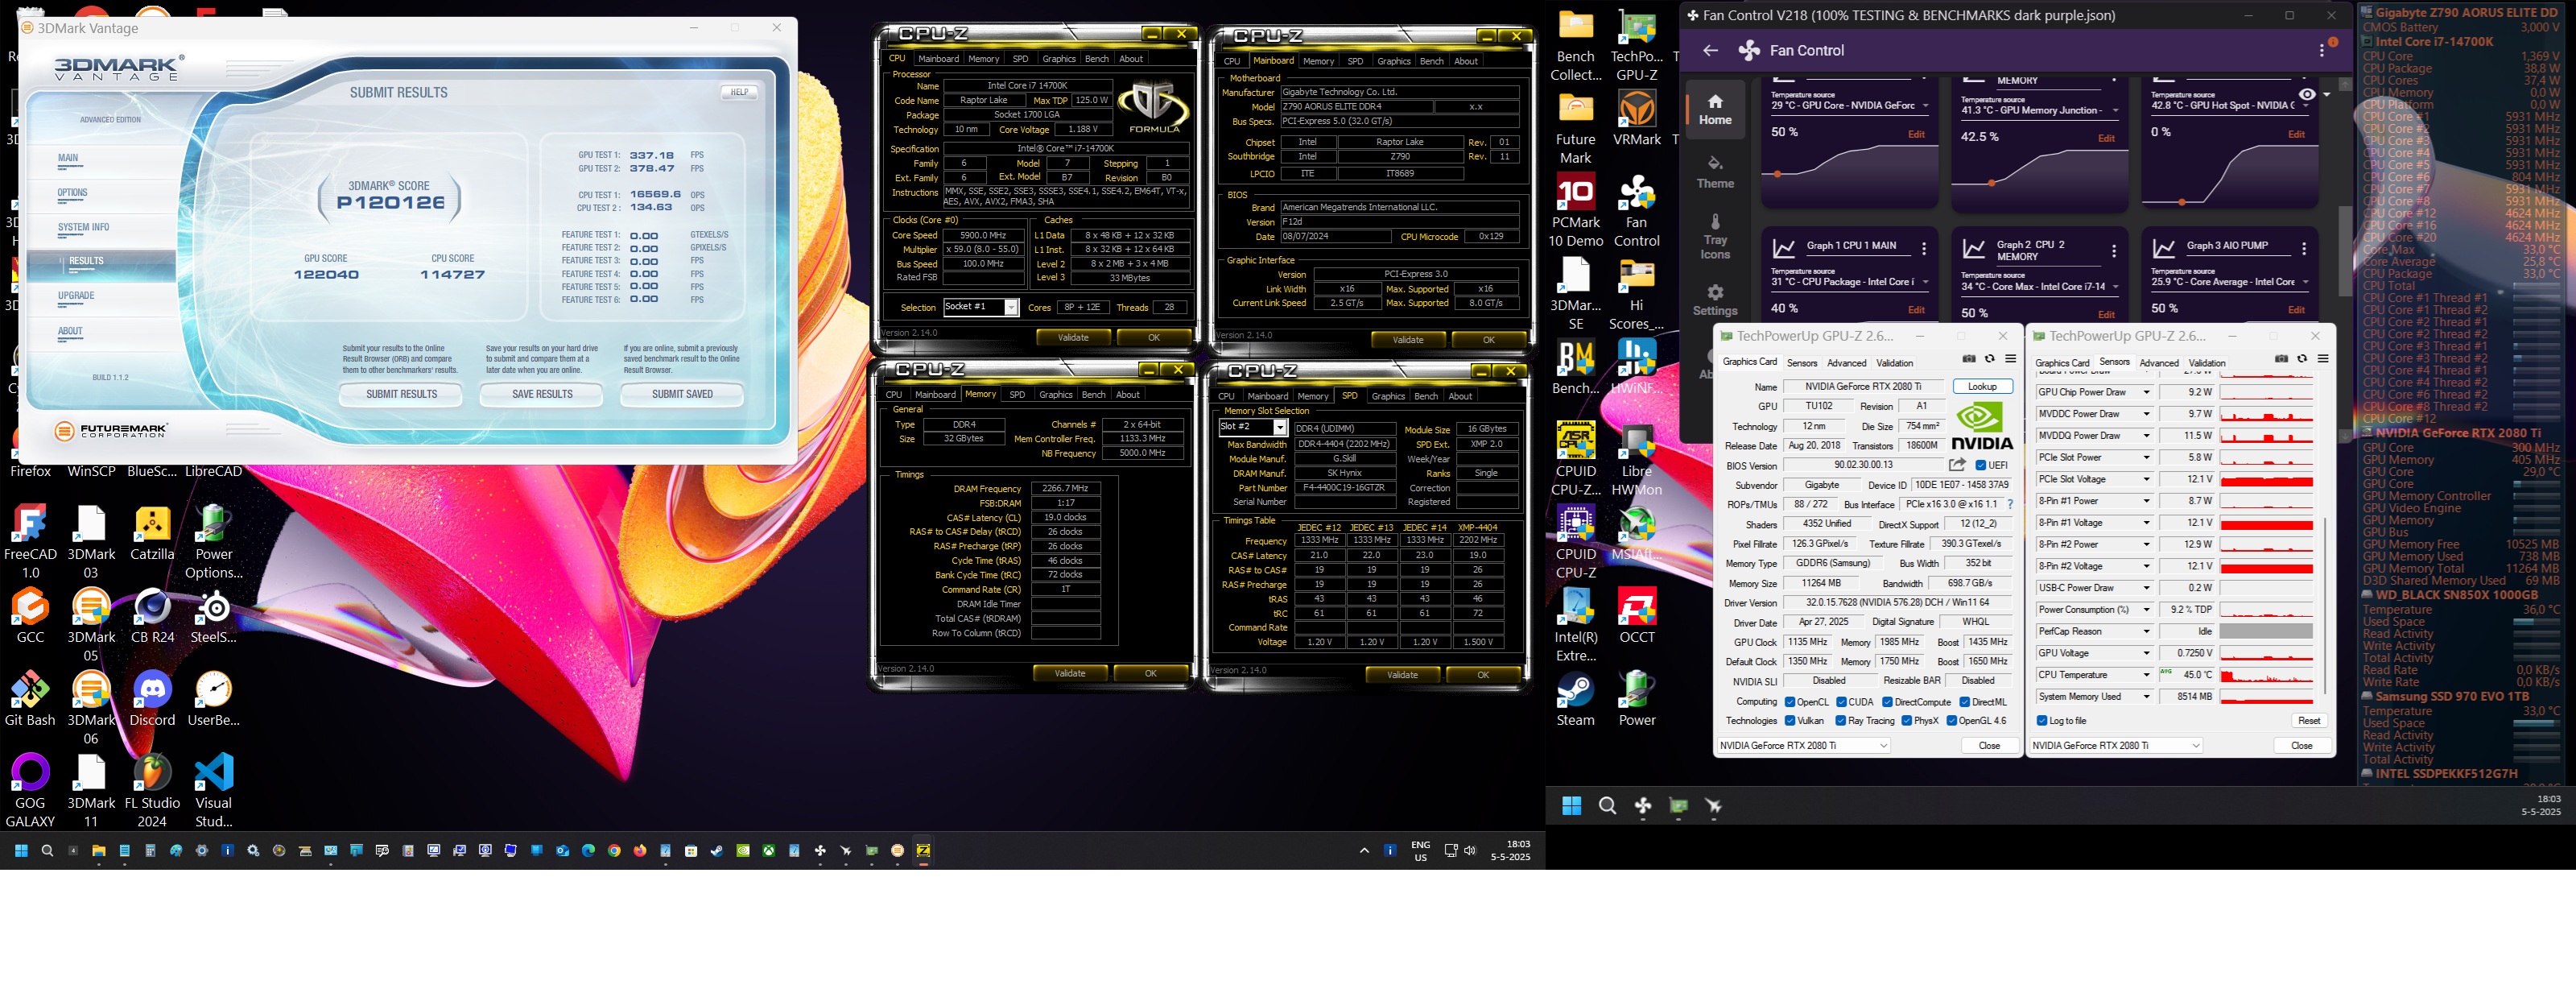
Task: Toggle the DirectML checkbox in GPU-Z
Action: pos(1965,702)
